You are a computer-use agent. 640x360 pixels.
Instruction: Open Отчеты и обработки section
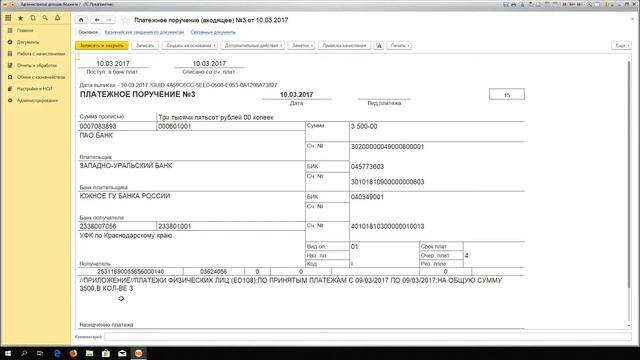(x=37, y=65)
